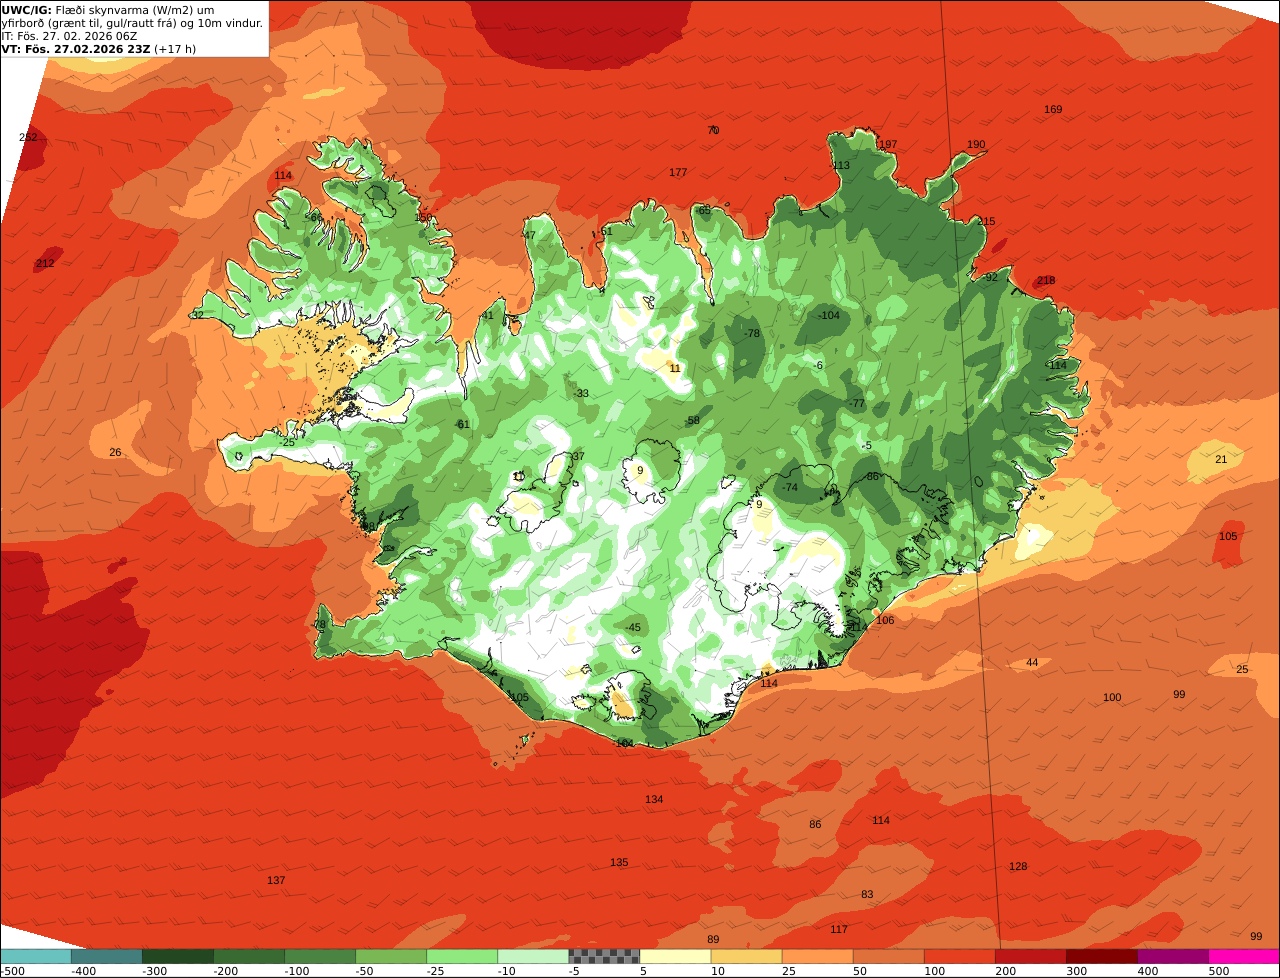Image resolution: width=1280 pixels, height=978 pixels.
Task: Click the 83 value on the map
Action: pos(867,894)
